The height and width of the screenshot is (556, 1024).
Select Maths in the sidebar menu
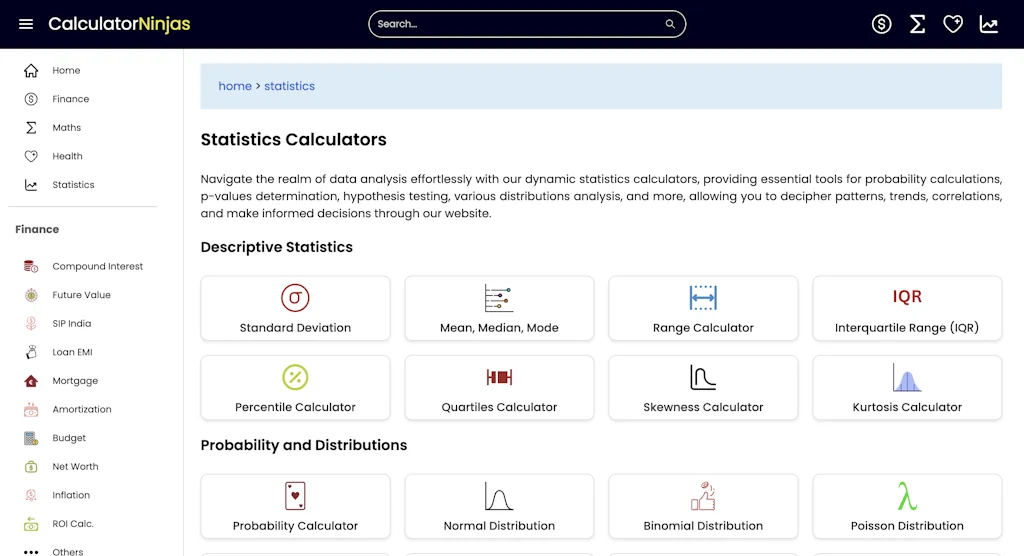pos(66,128)
